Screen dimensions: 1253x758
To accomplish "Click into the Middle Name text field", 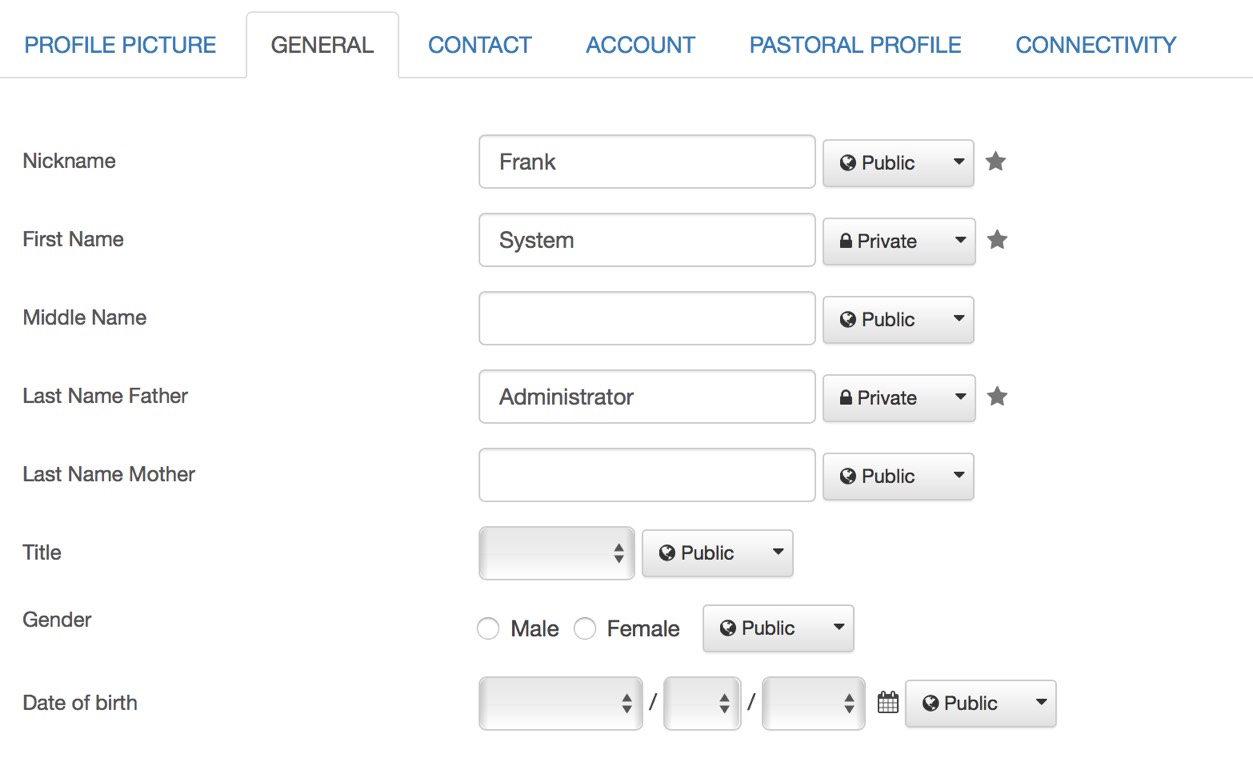I will [x=647, y=318].
